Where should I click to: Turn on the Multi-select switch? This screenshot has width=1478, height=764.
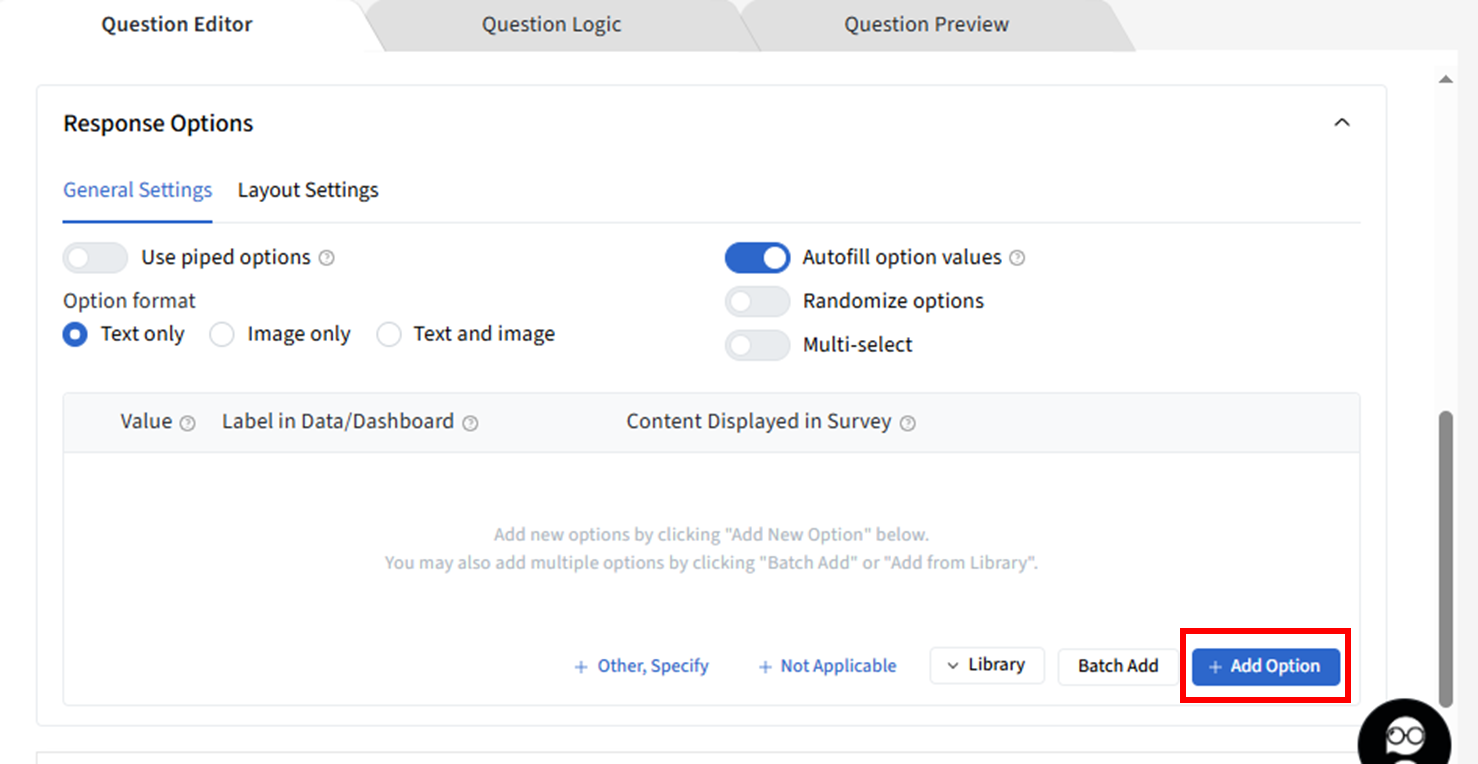coord(757,345)
